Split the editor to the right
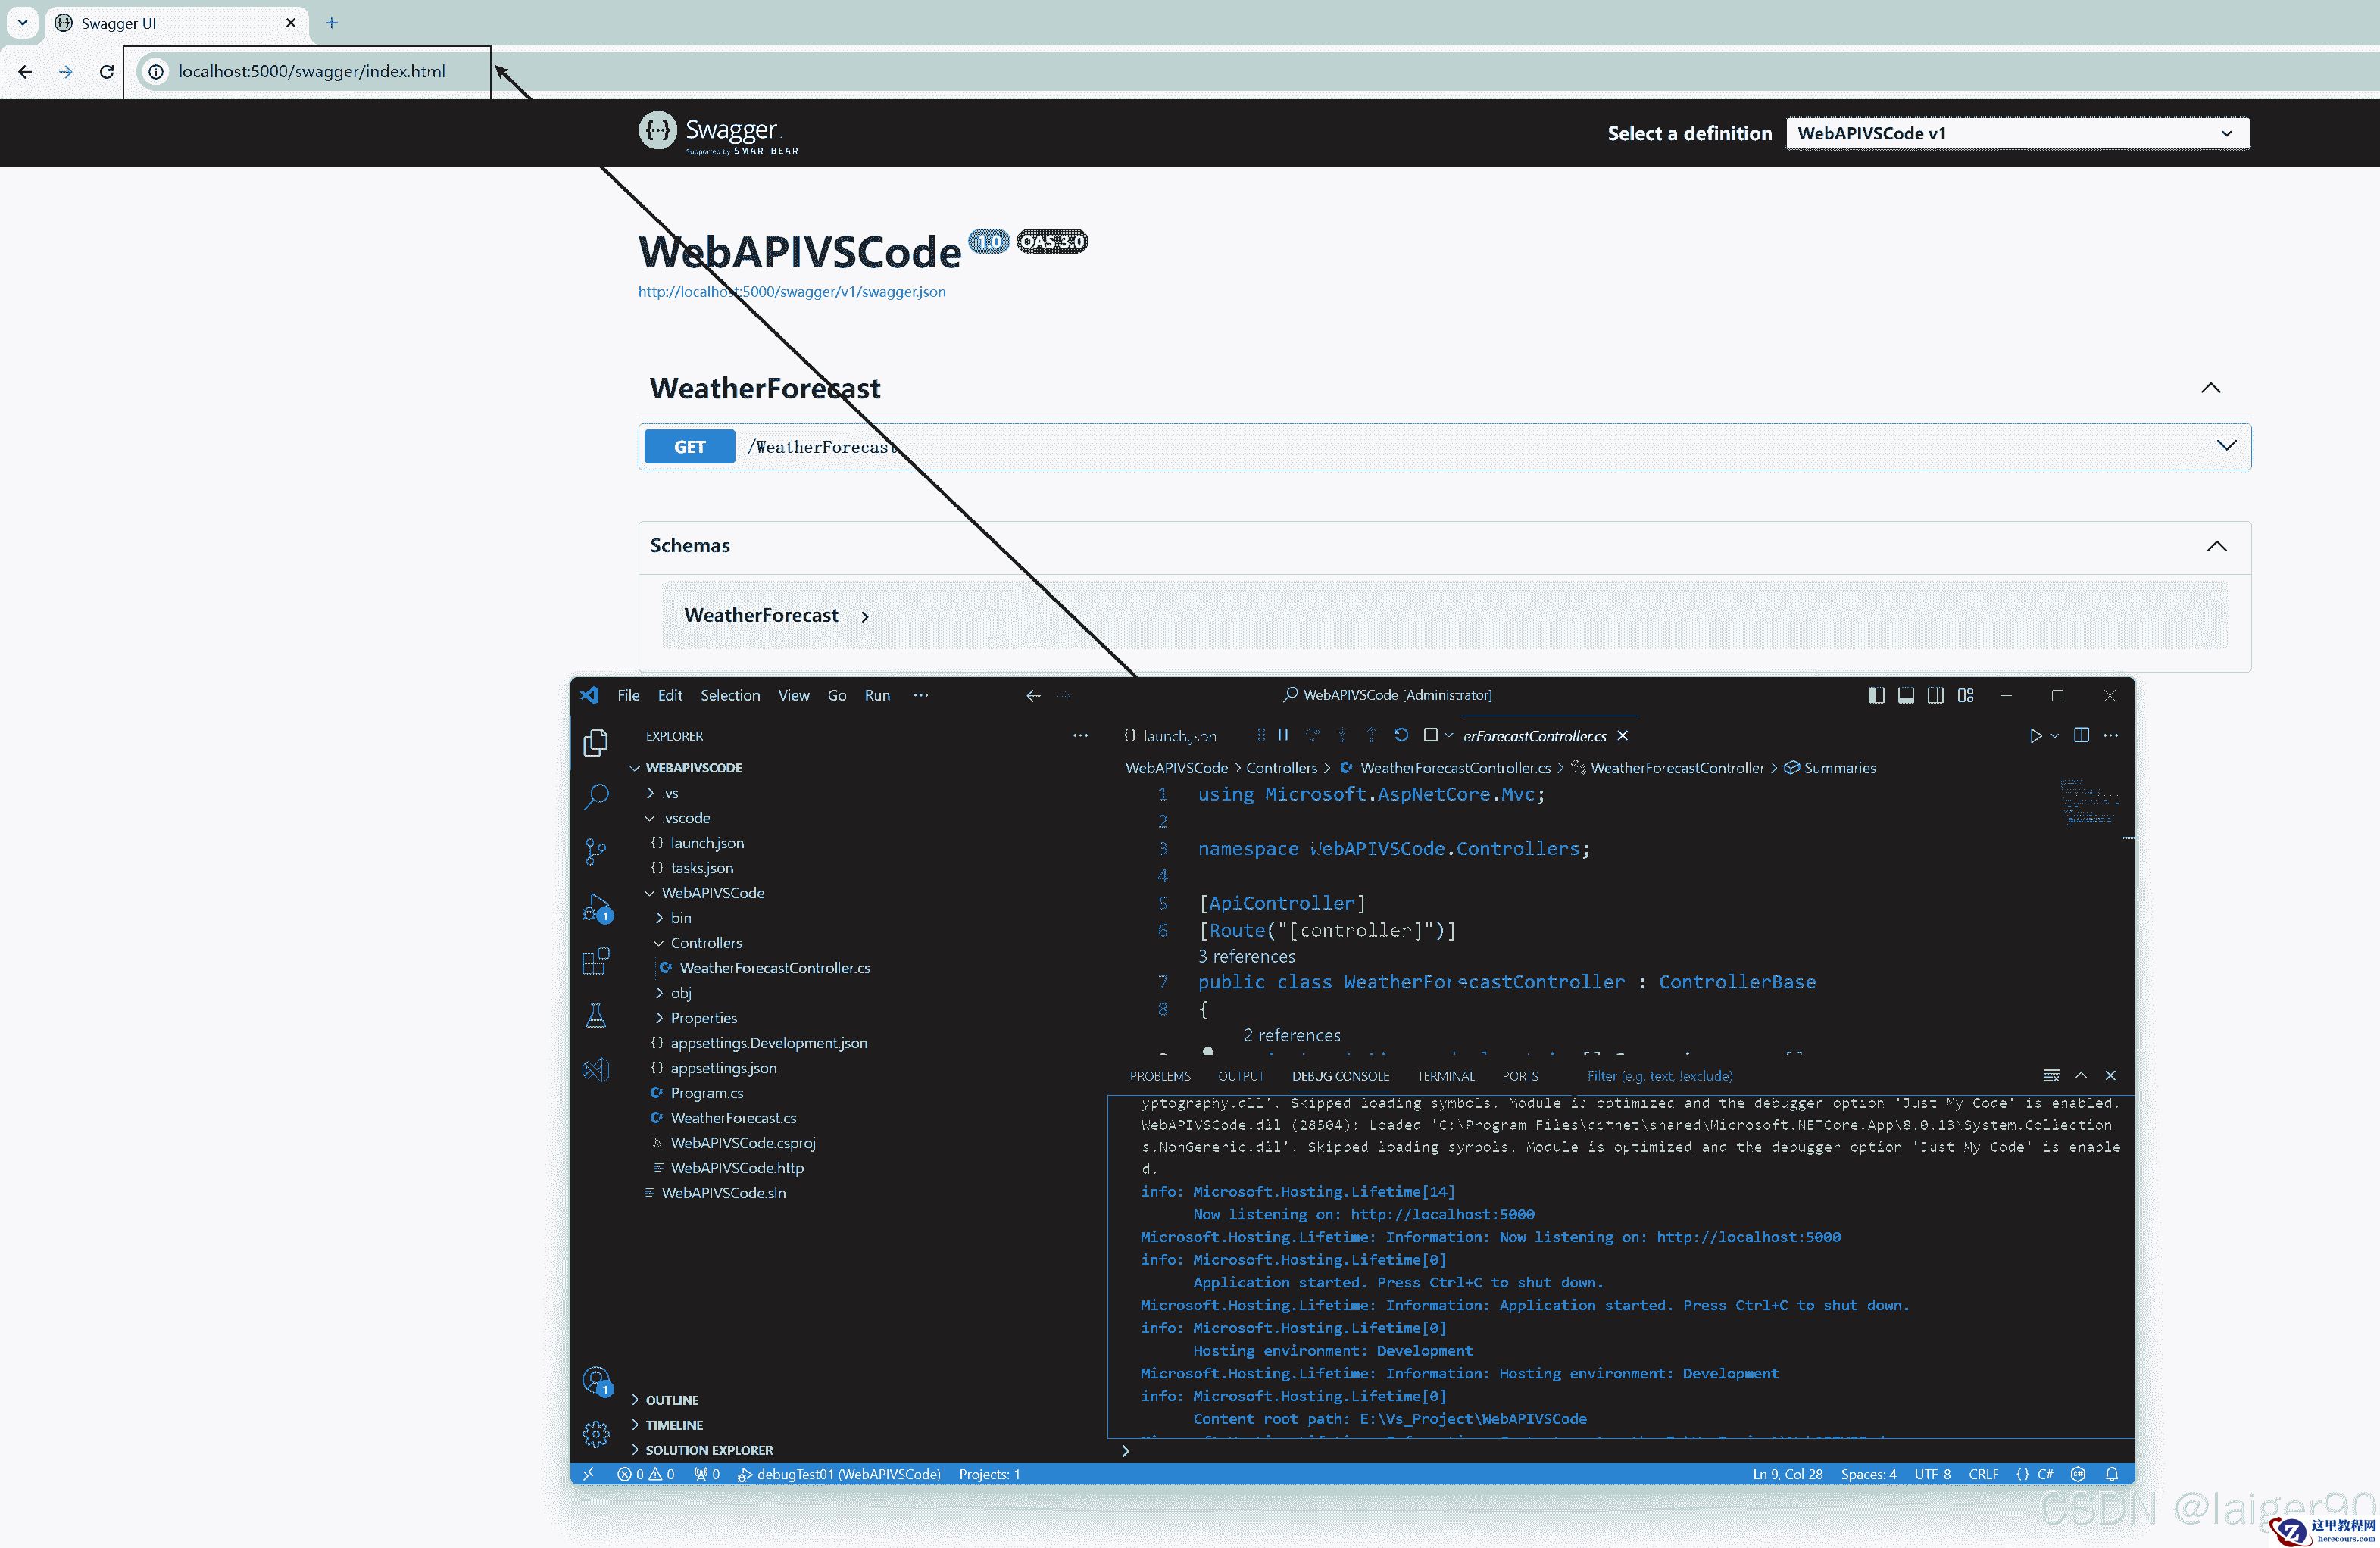 pyautogui.click(x=2081, y=735)
